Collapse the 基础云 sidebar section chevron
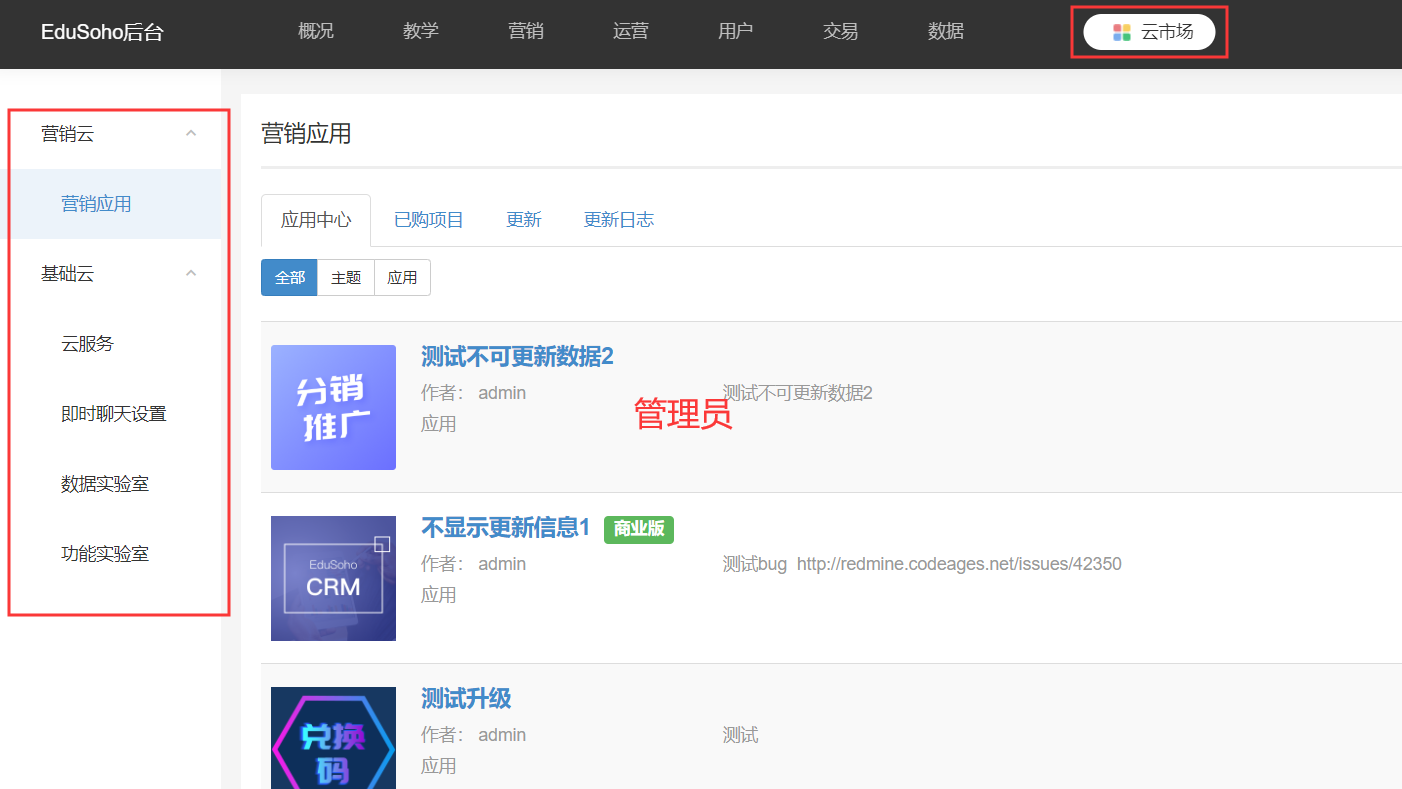The width and height of the screenshot is (1402, 789). 191,273
